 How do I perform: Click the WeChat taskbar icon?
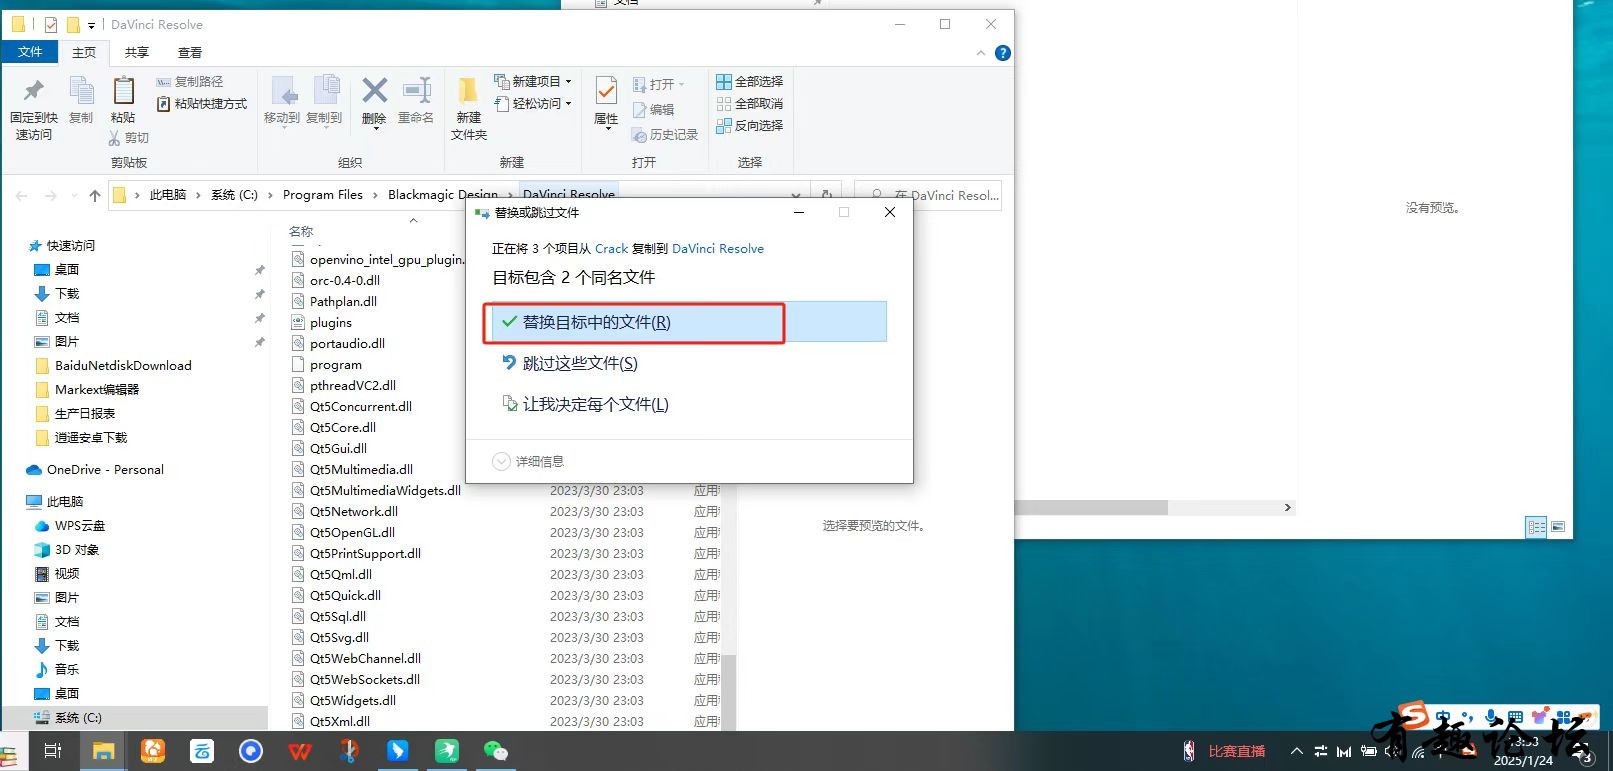495,751
